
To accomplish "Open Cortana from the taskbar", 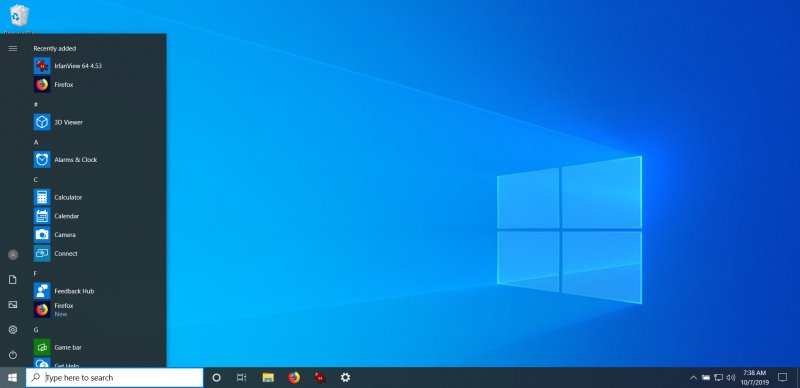I will click(x=216, y=378).
